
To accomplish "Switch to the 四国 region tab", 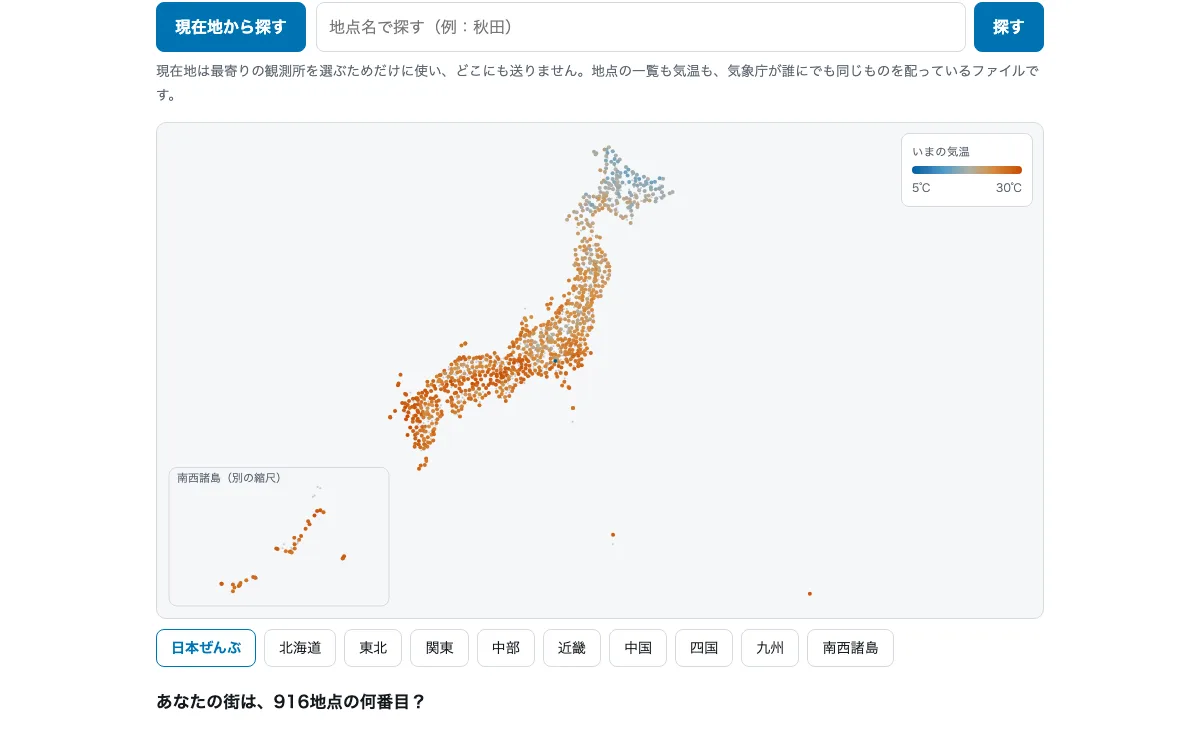I will (704, 648).
